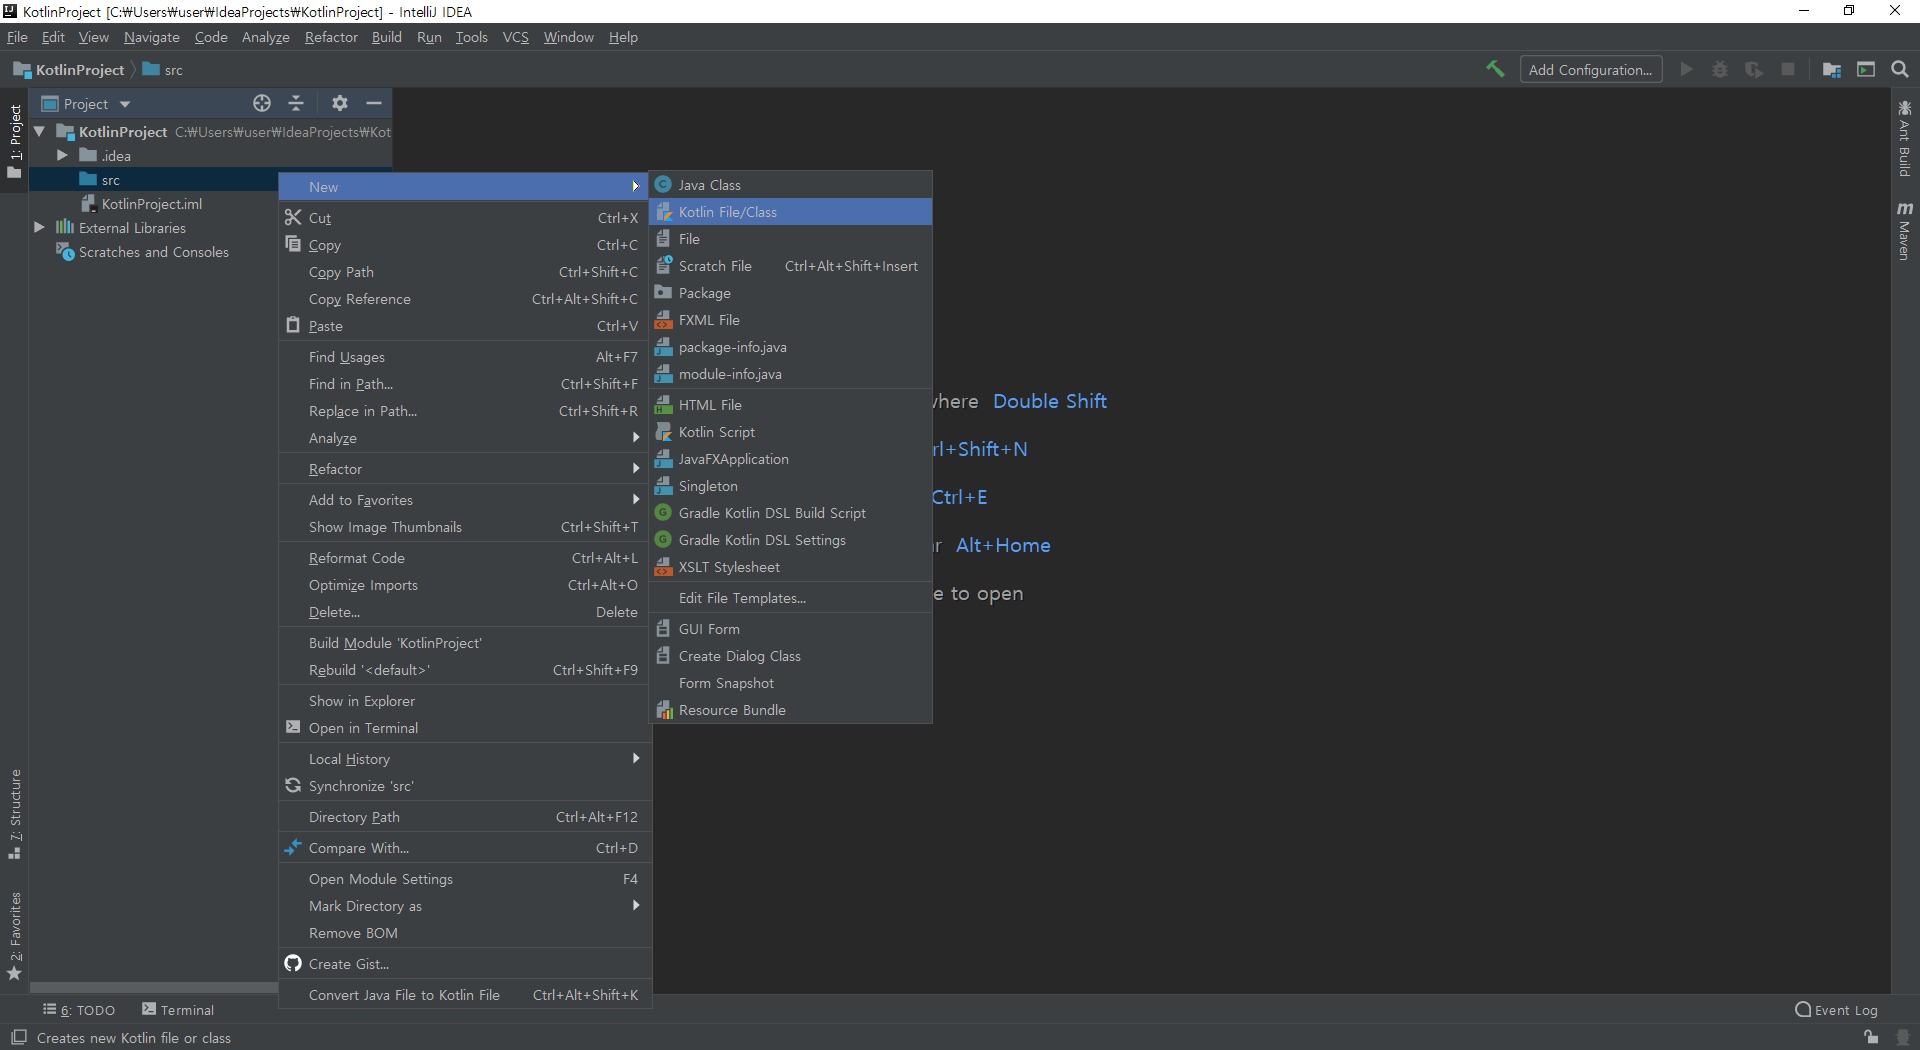
Task: Expand the Refactor submenu in context menu
Action: (x=464, y=469)
